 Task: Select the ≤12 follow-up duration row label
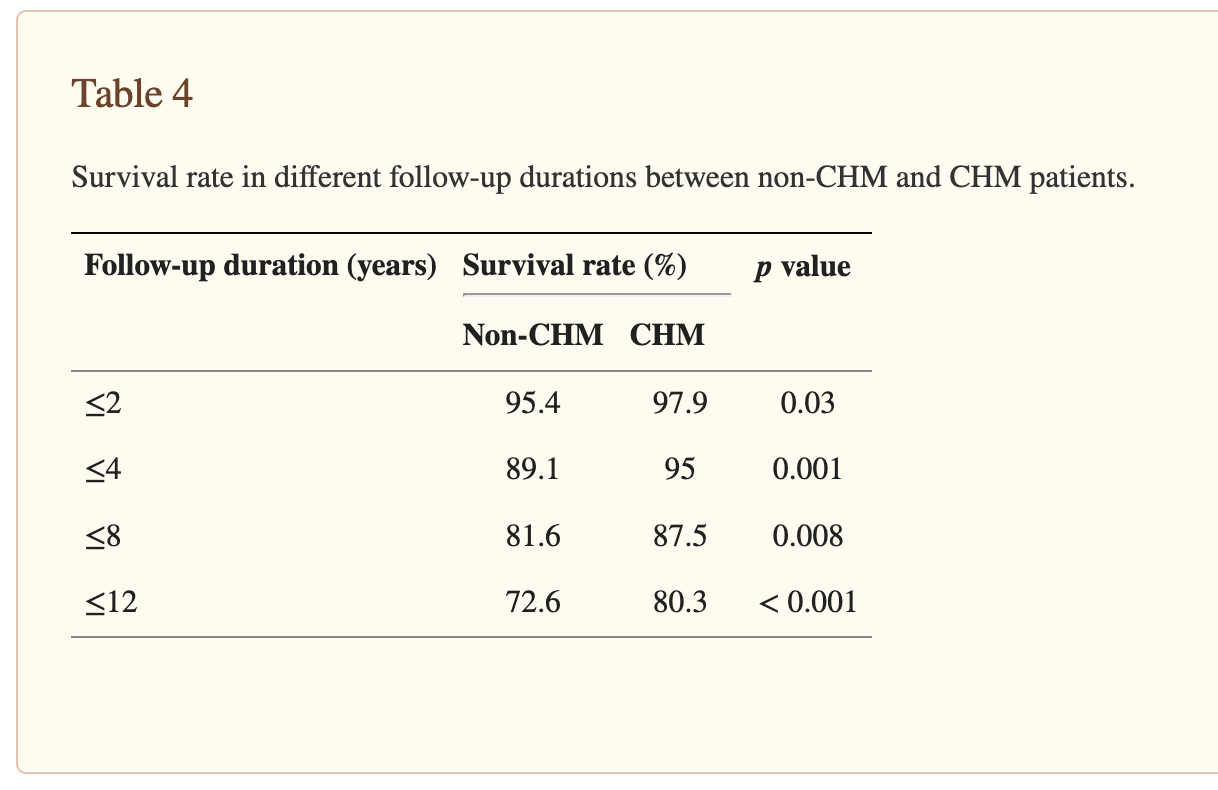110,602
